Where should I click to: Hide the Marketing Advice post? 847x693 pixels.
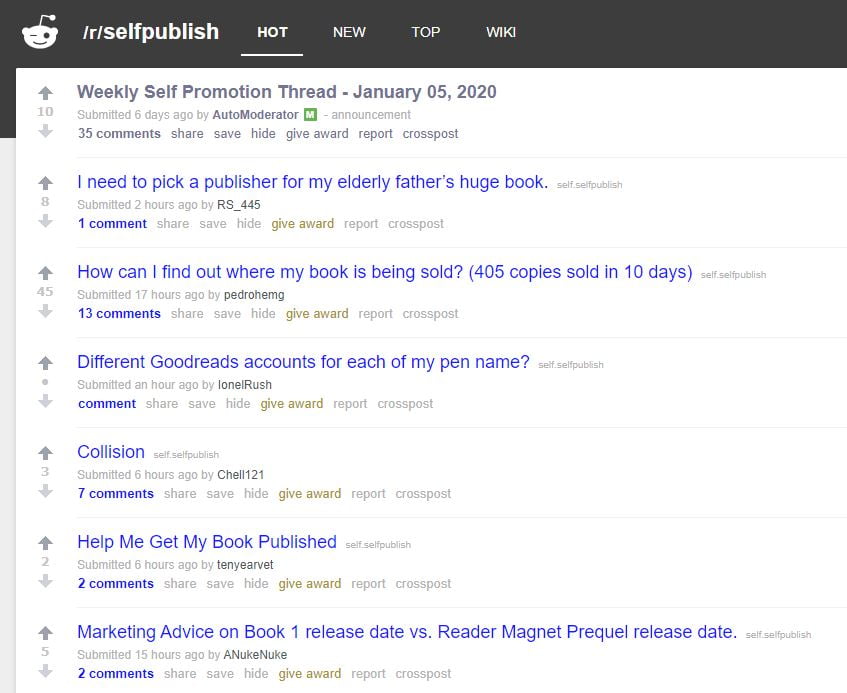pyautogui.click(x=256, y=674)
